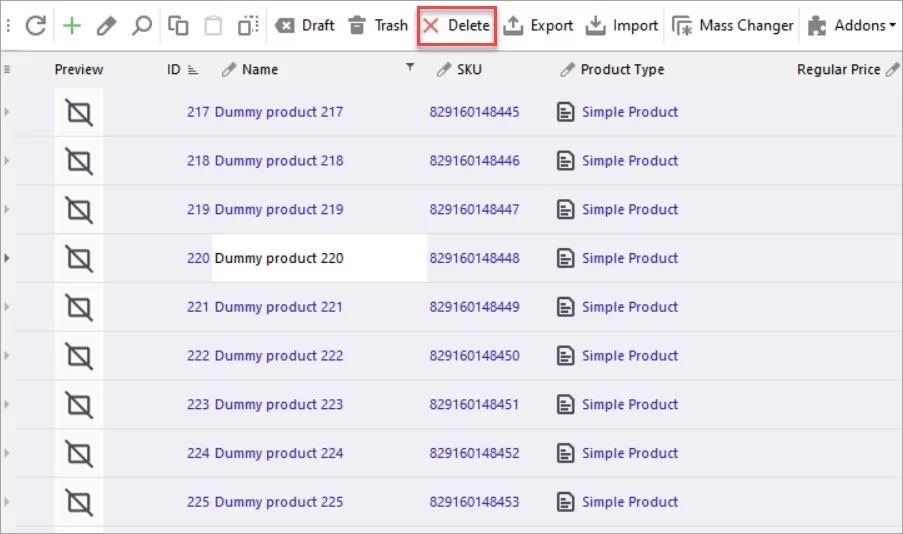The image size is (903, 534).
Task: Click the Edit pencil icon in the toolbar
Action: (x=106, y=26)
